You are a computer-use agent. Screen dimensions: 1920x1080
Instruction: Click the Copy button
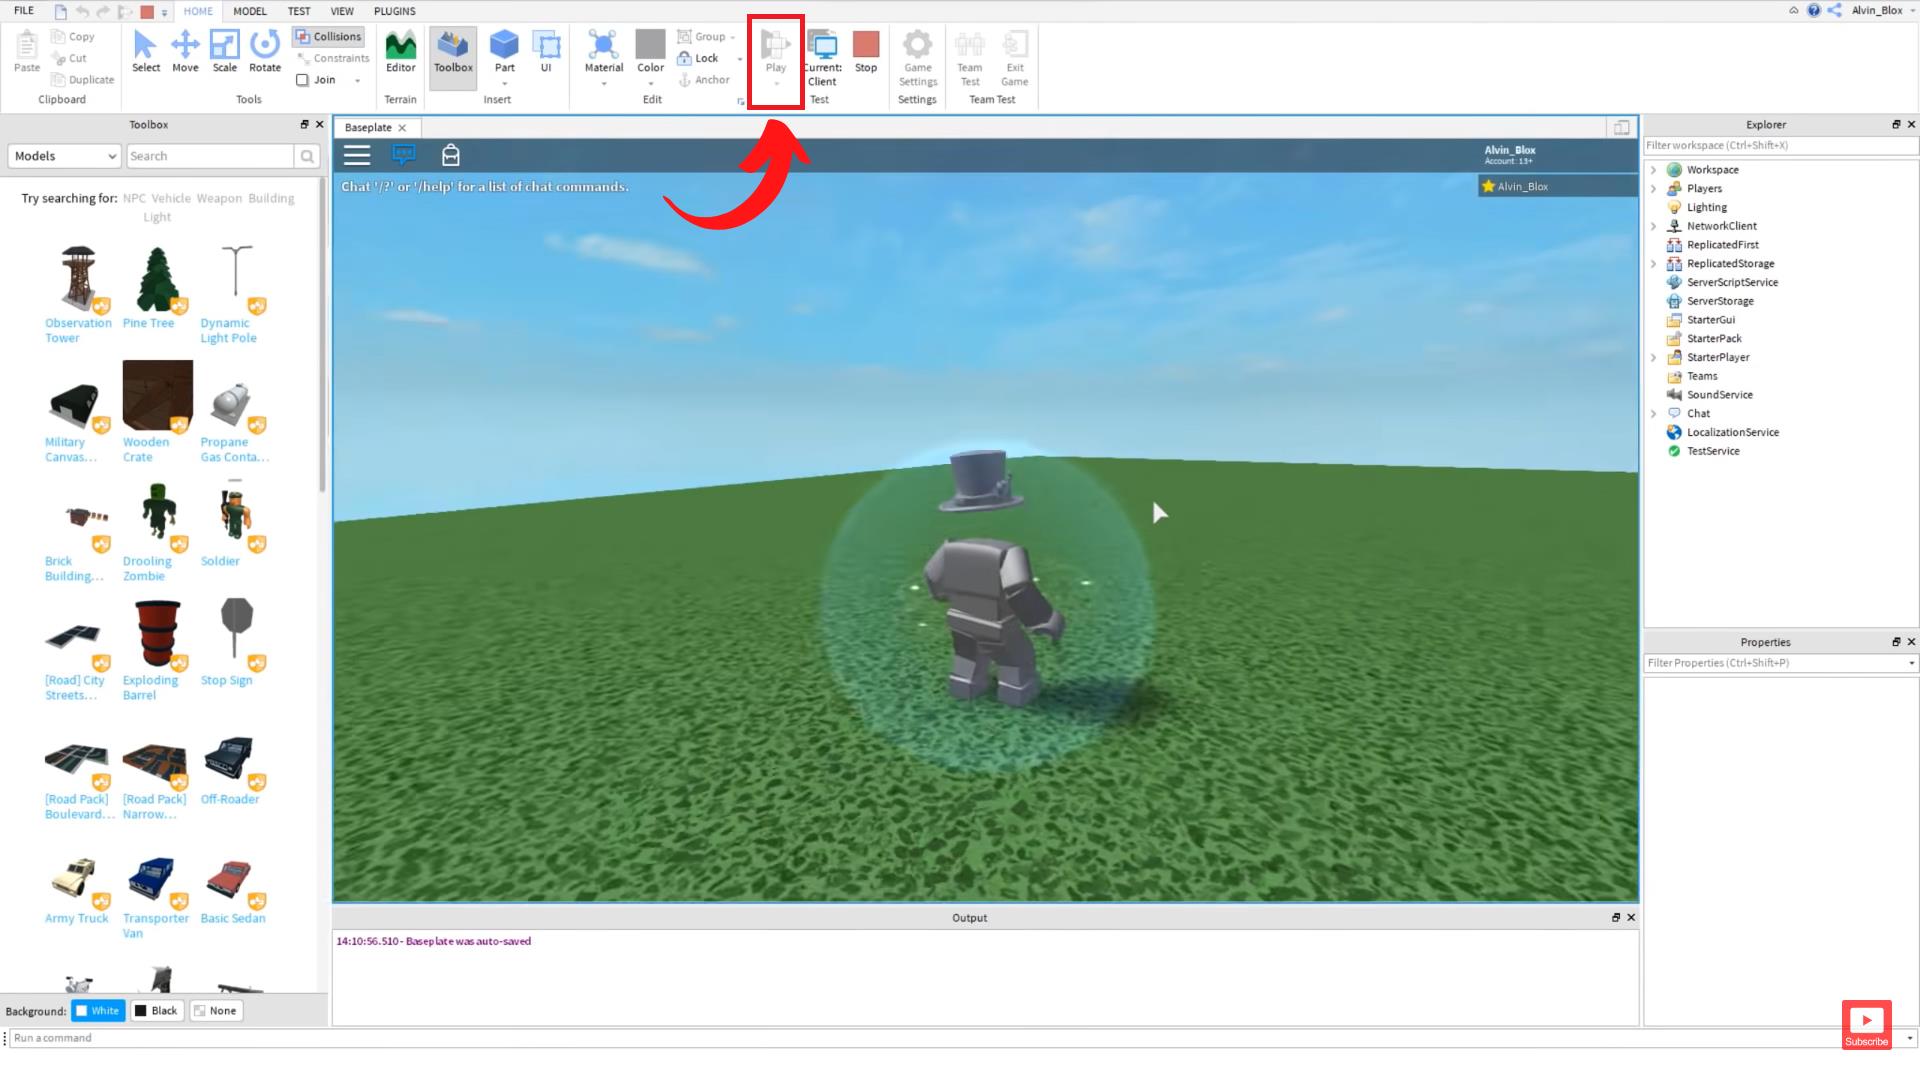73,37
